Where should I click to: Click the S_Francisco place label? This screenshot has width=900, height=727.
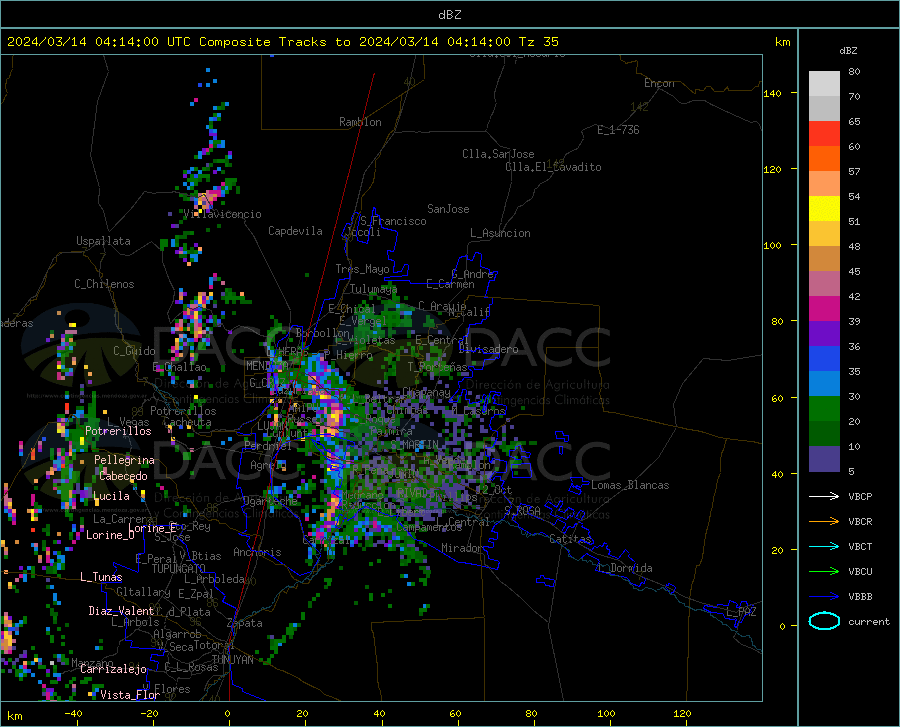(393, 221)
